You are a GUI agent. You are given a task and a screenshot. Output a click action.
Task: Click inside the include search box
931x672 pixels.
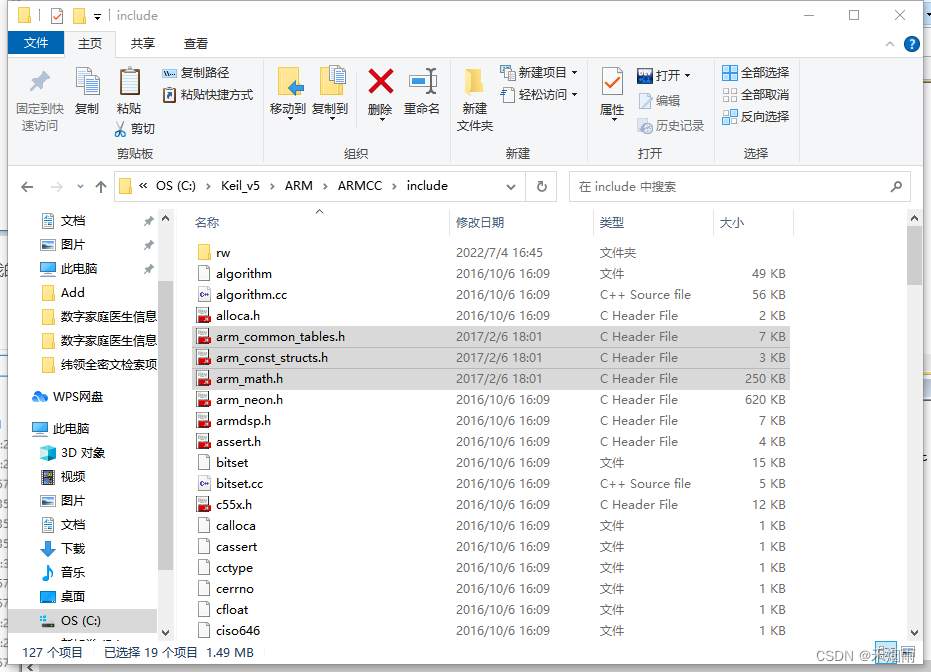pyautogui.click(x=740, y=186)
